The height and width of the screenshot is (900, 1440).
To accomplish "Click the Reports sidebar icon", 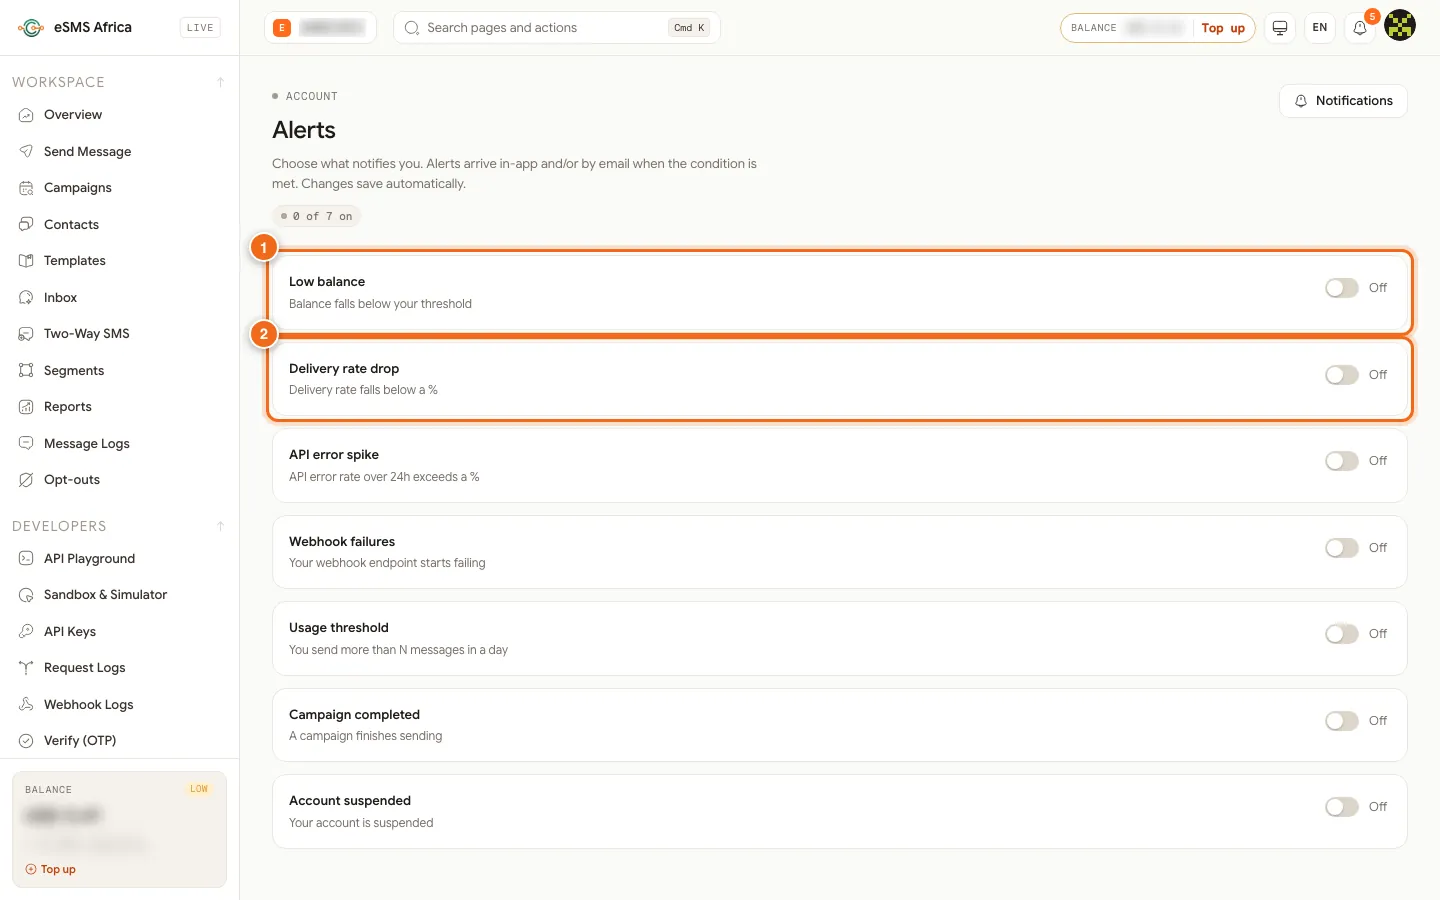I will coord(26,407).
